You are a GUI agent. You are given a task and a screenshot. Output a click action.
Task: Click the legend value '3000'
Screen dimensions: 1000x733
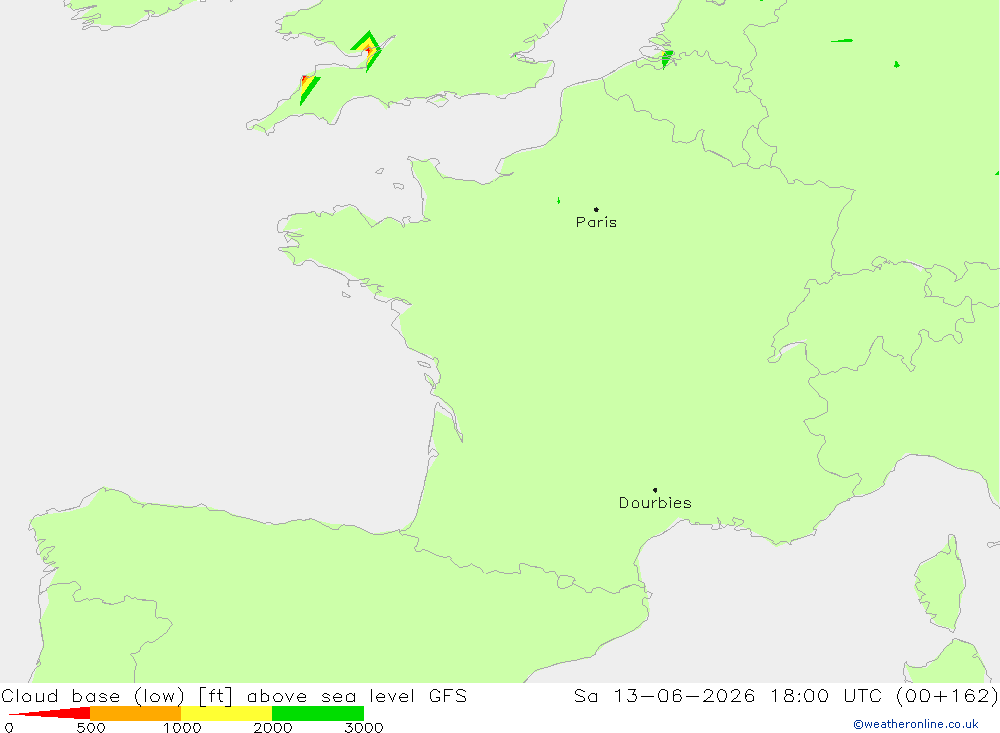[x=364, y=727]
